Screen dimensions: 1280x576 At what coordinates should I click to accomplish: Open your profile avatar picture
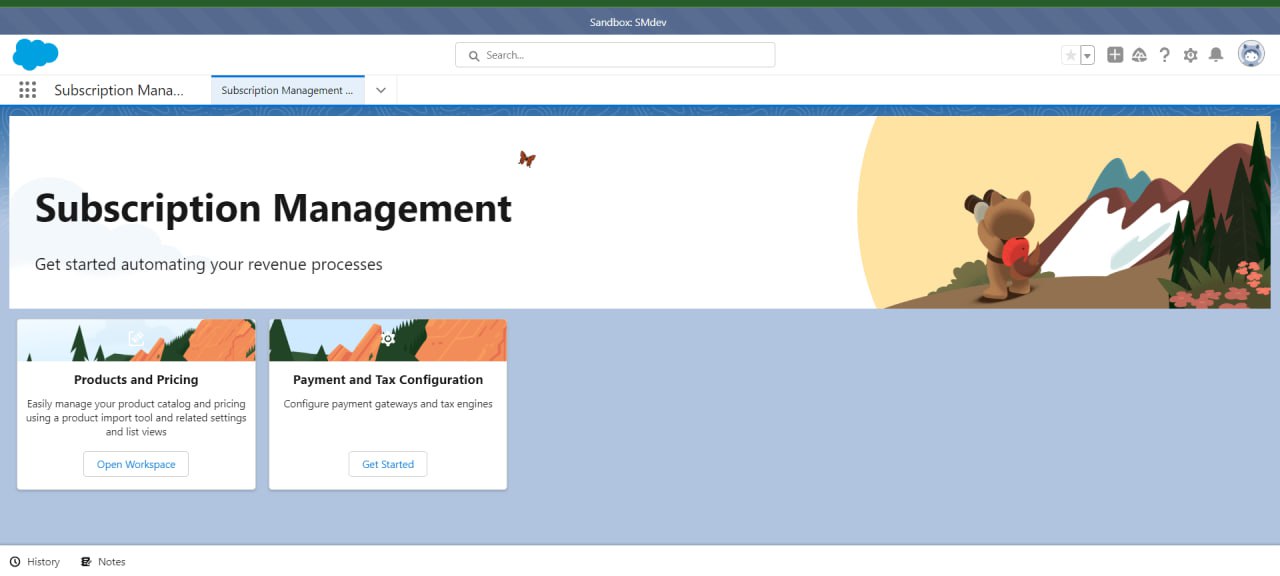coord(1251,54)
